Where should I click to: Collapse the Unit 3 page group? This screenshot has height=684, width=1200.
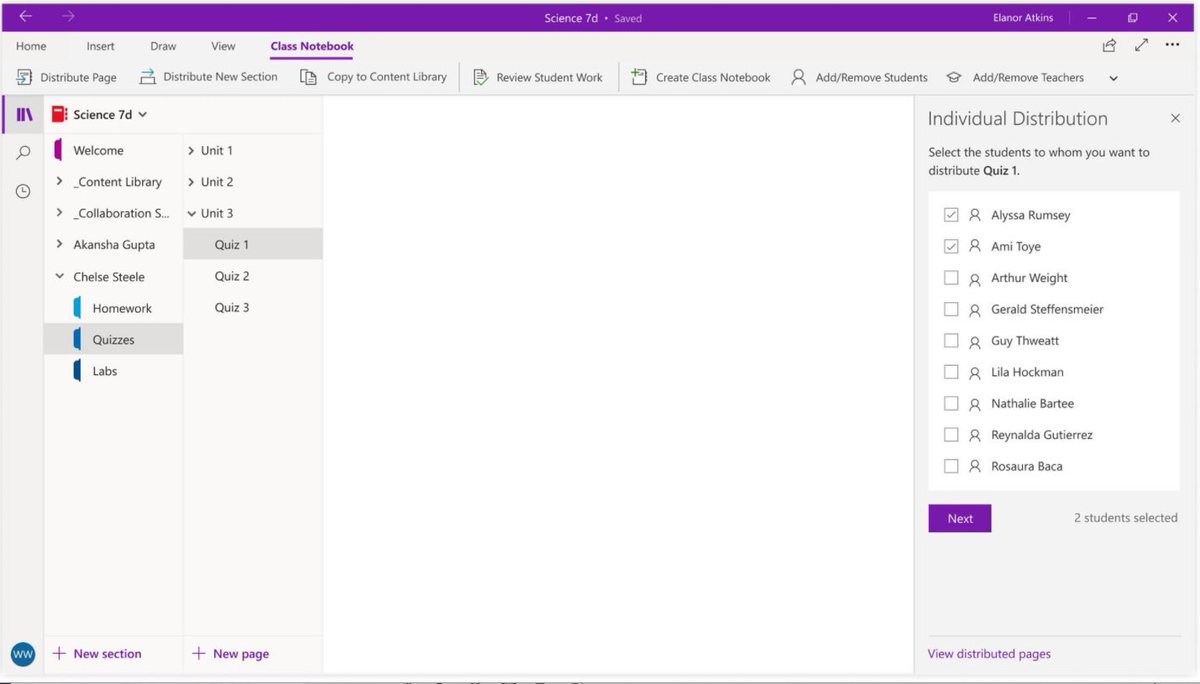(x=191, y=213)
